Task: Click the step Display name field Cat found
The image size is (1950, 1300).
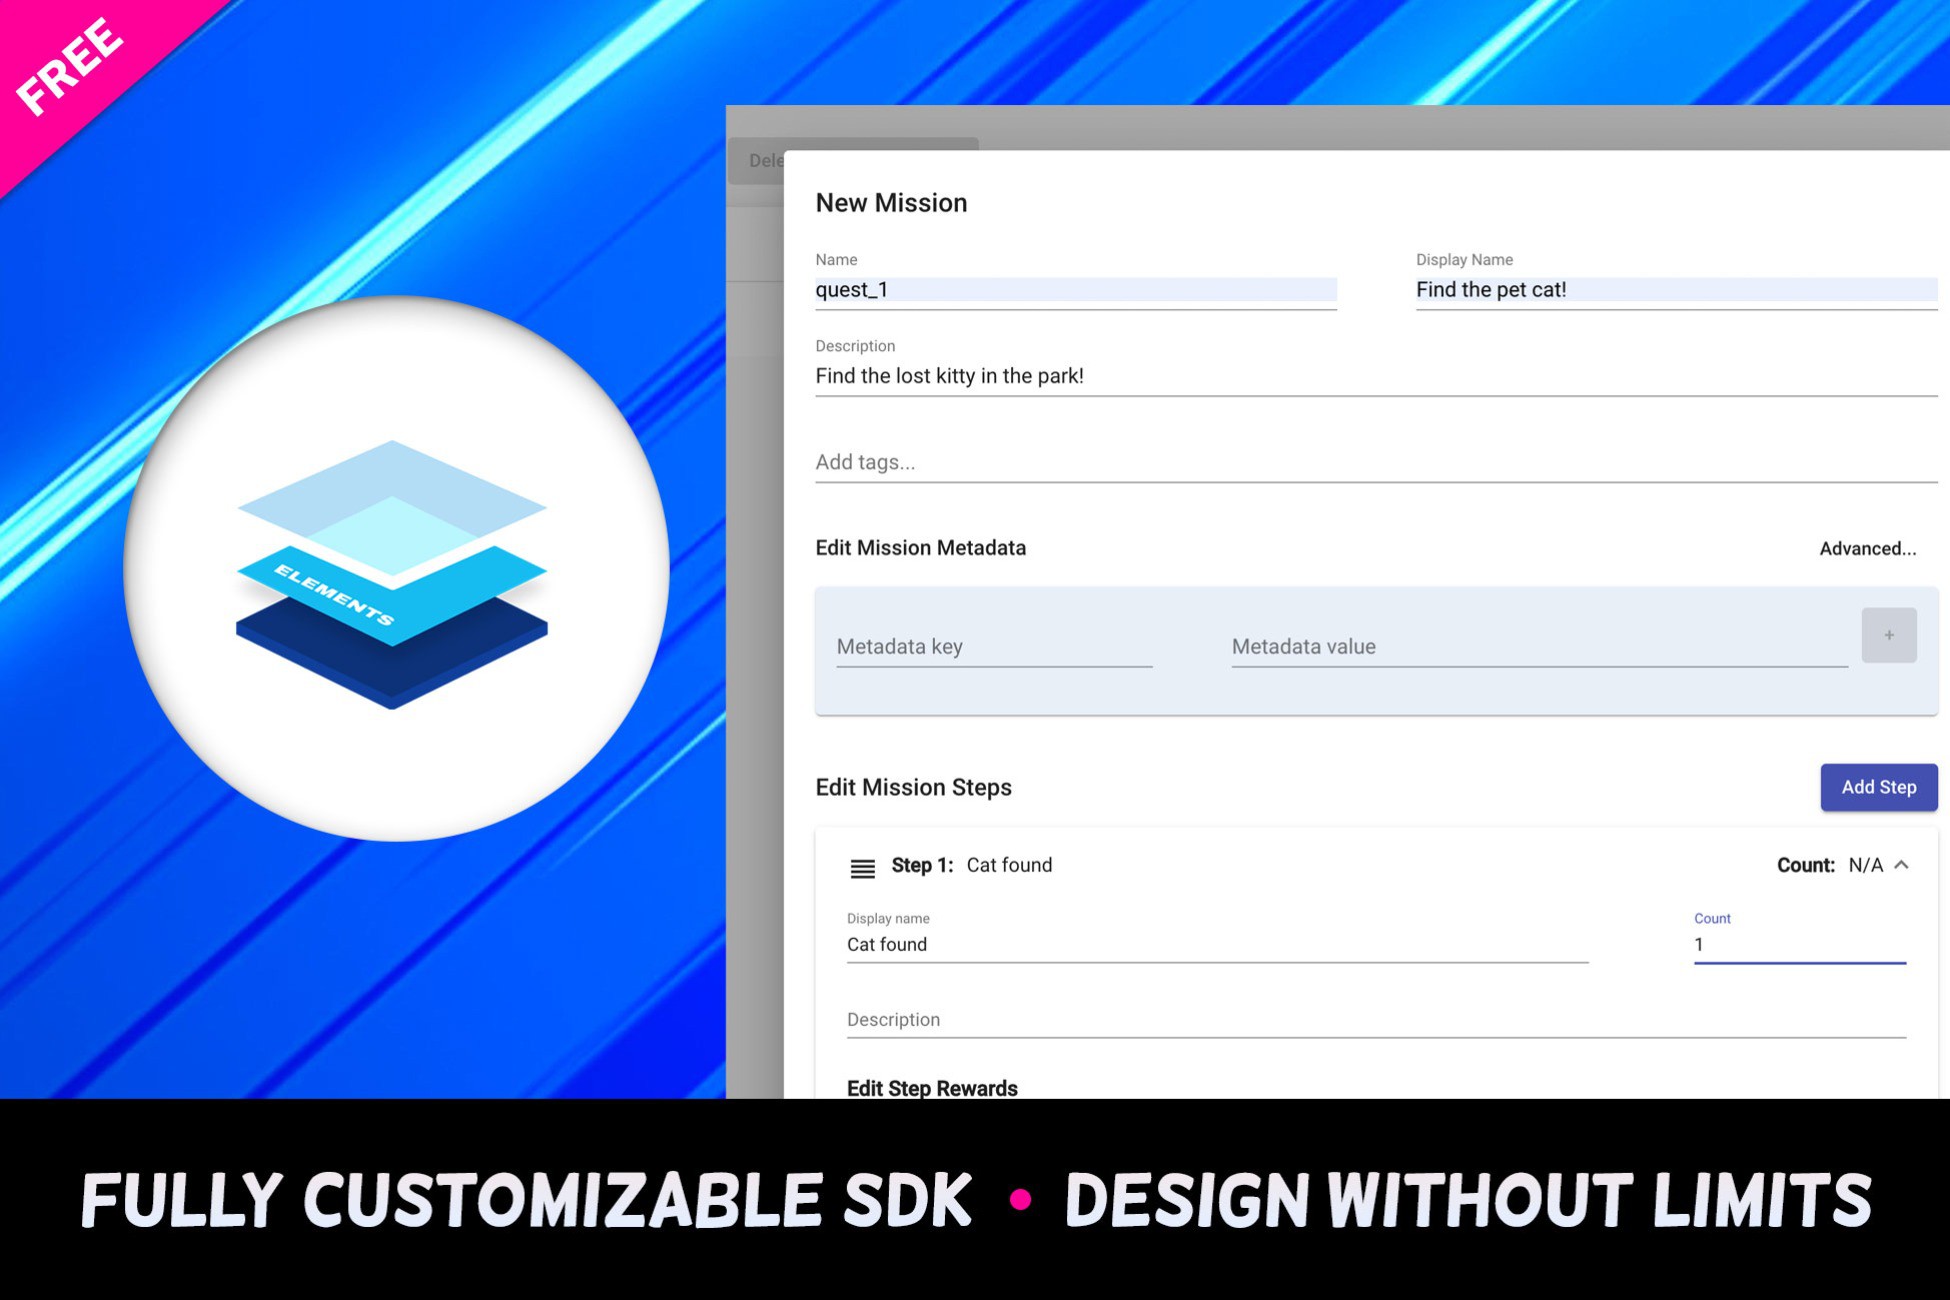Action: pyautogui.click(x=1216, y=944)
